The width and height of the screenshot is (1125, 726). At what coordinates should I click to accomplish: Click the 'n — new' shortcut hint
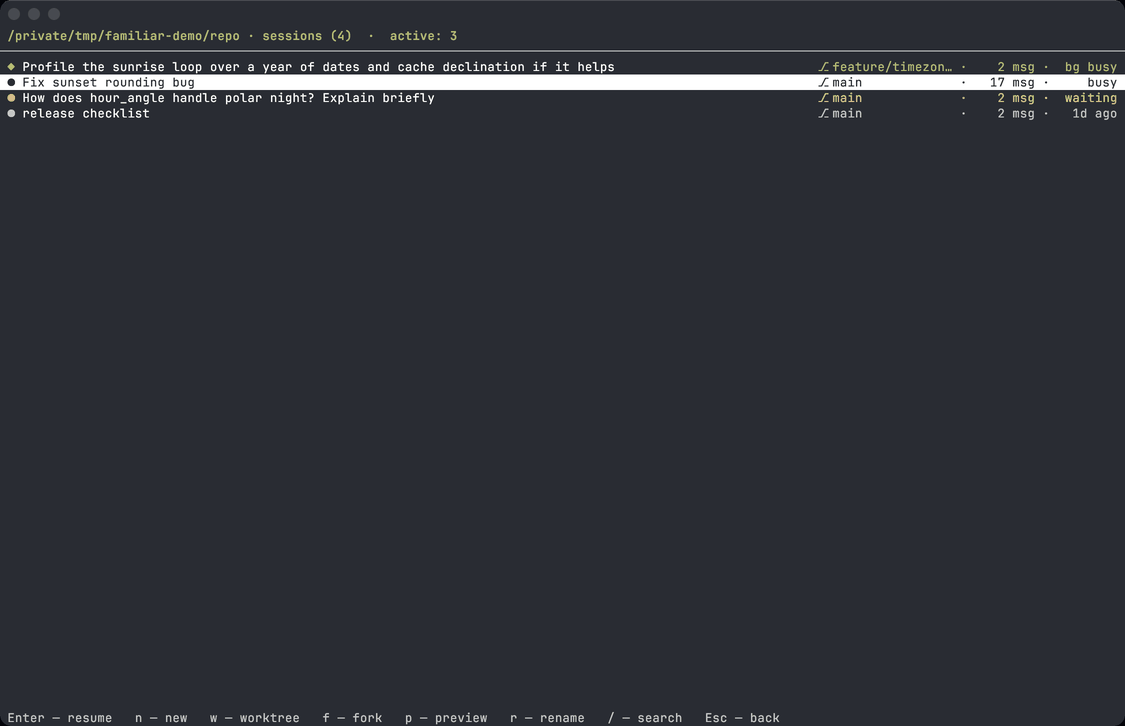161,718
